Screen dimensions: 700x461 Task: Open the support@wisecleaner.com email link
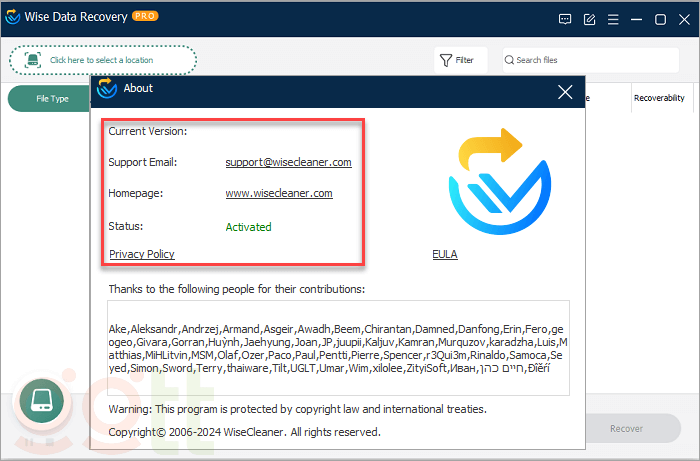tap(288, 162)
